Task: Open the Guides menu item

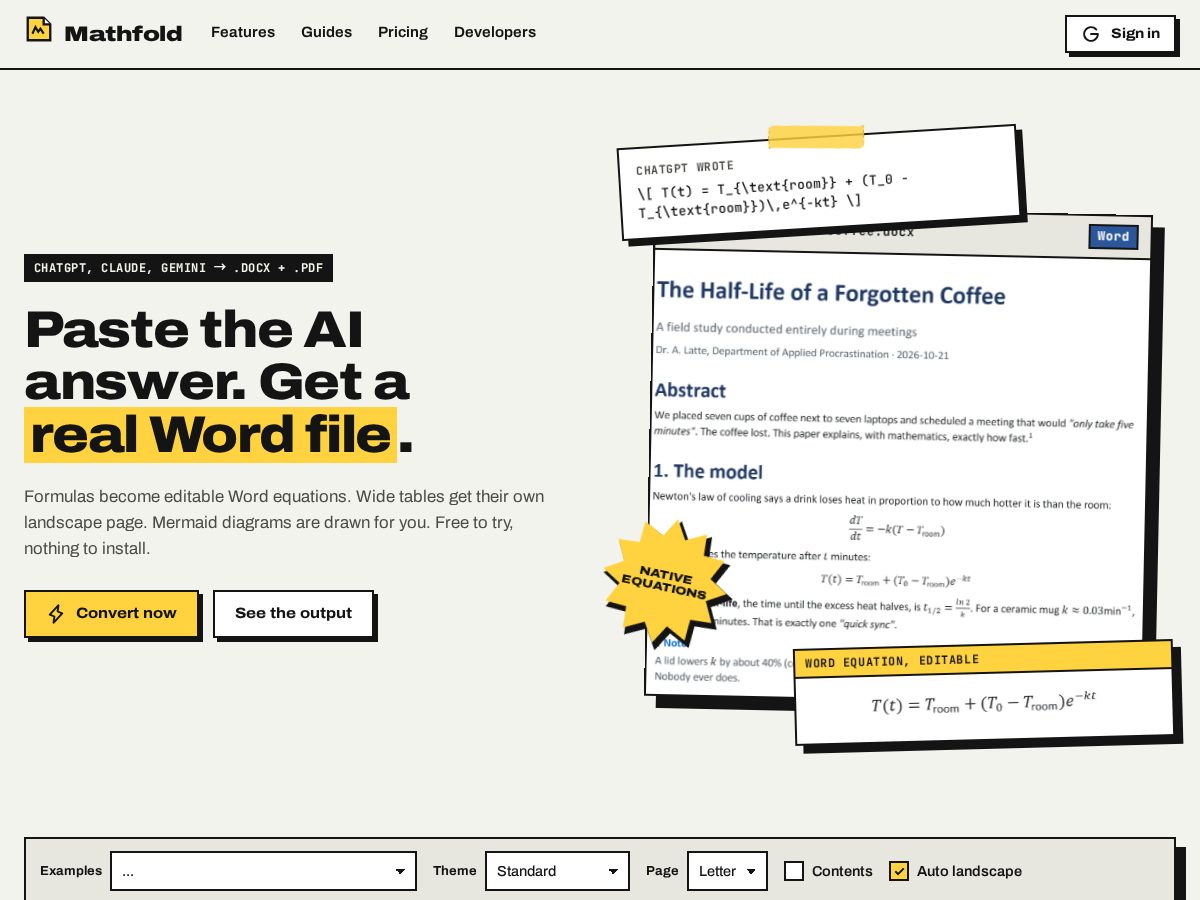Action: point(327,32)
